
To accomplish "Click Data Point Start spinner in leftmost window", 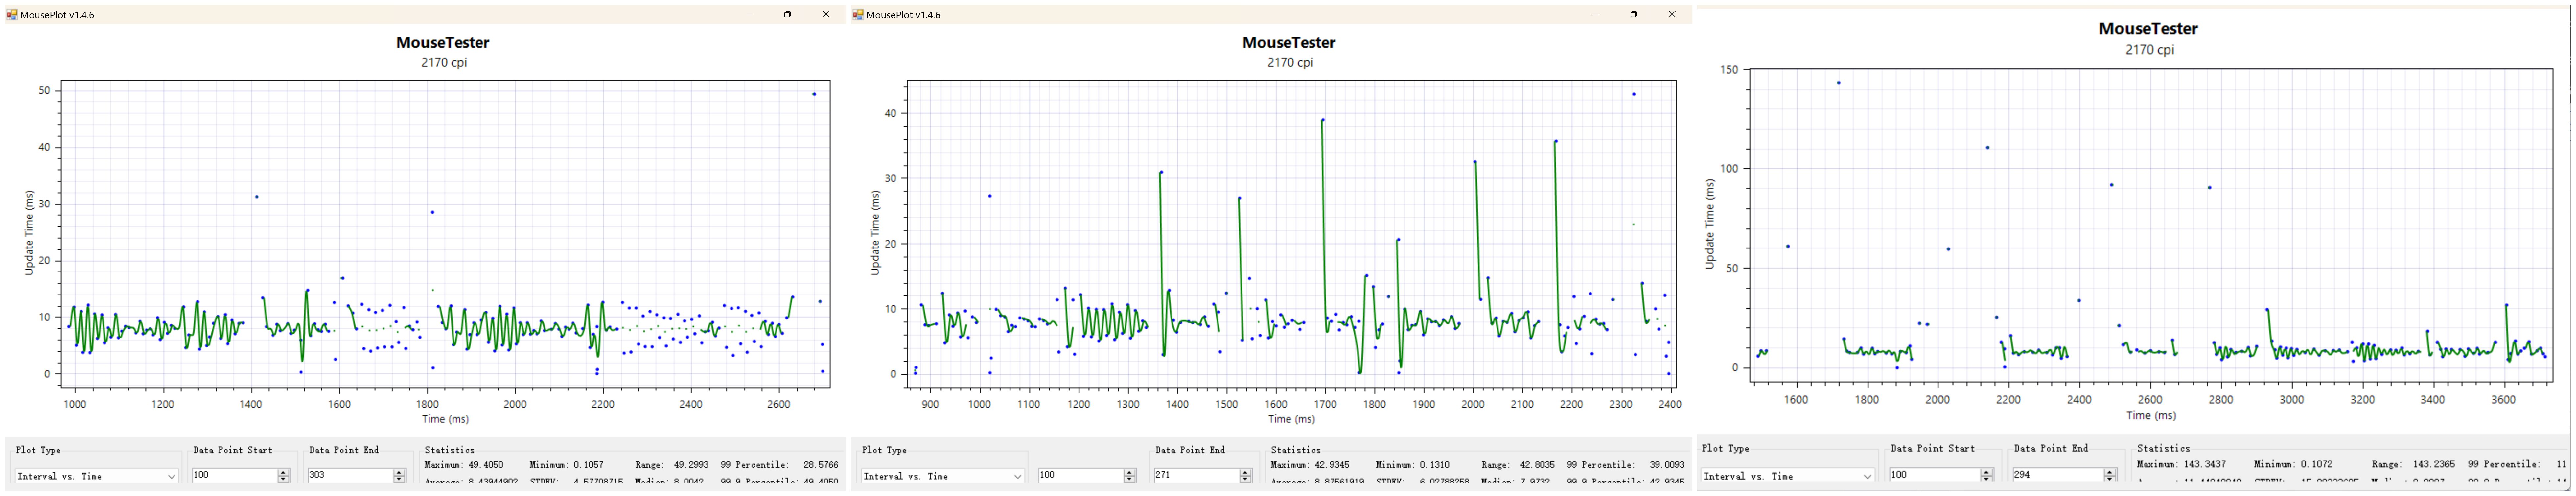I will 283,476.
